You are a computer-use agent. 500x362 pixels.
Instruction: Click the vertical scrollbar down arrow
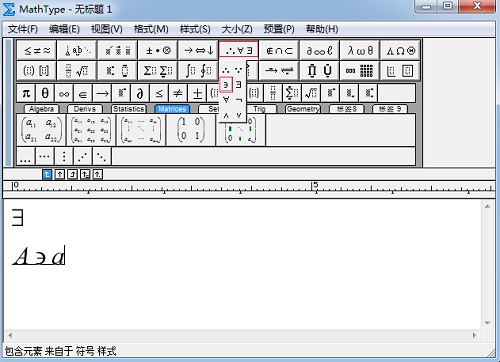pyautogui.click(x=488, y=323)
